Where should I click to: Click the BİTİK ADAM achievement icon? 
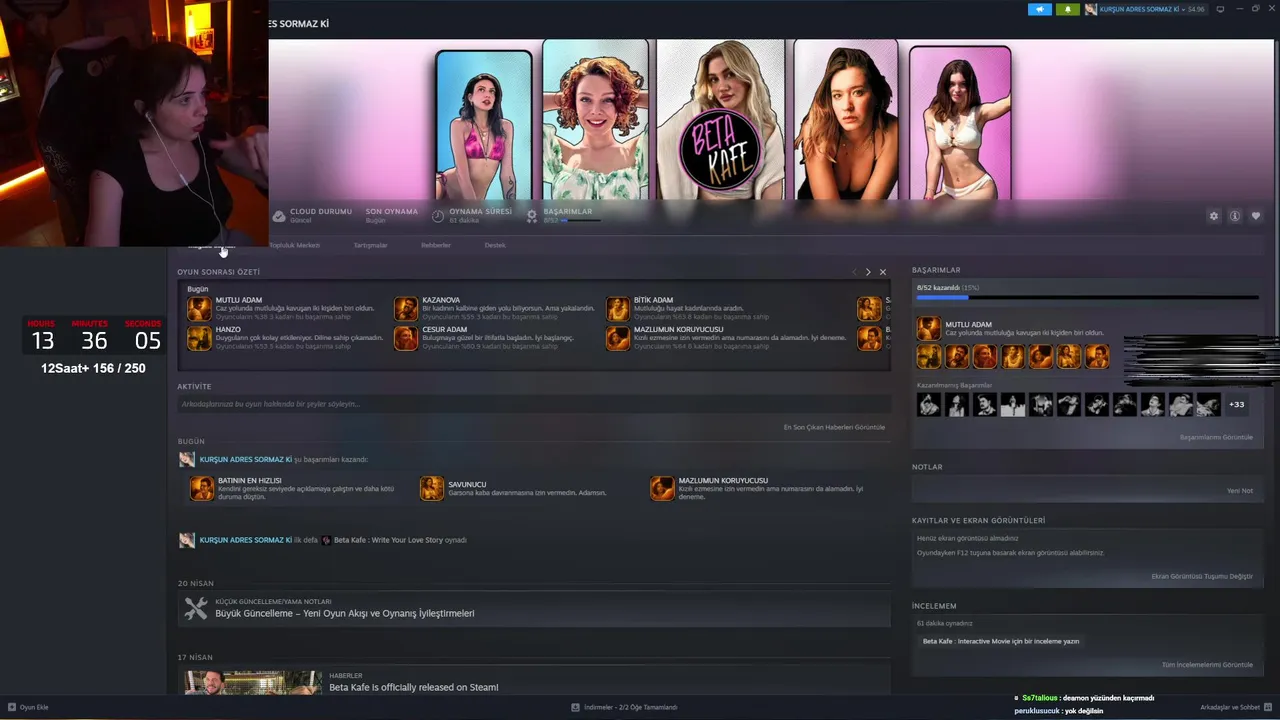618,308
